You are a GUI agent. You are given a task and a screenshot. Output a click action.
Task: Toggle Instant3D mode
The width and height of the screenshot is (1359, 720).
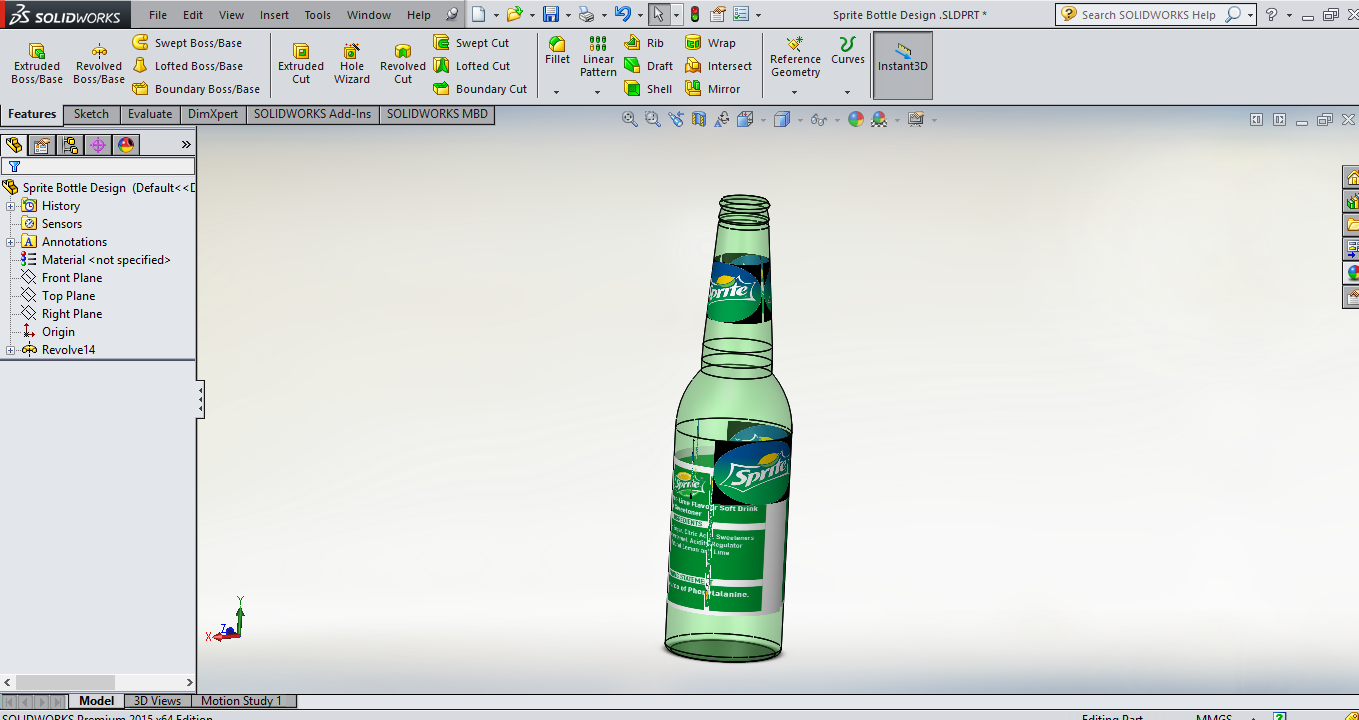point(903,65)
